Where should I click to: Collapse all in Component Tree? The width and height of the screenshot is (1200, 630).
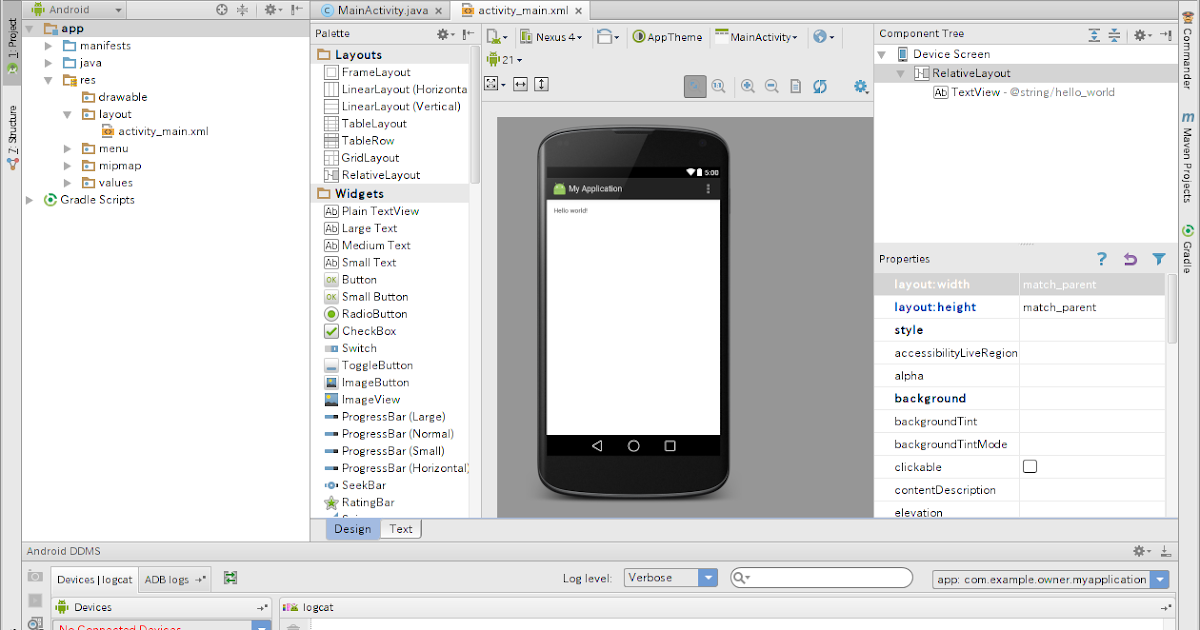tap(1114, 35)
